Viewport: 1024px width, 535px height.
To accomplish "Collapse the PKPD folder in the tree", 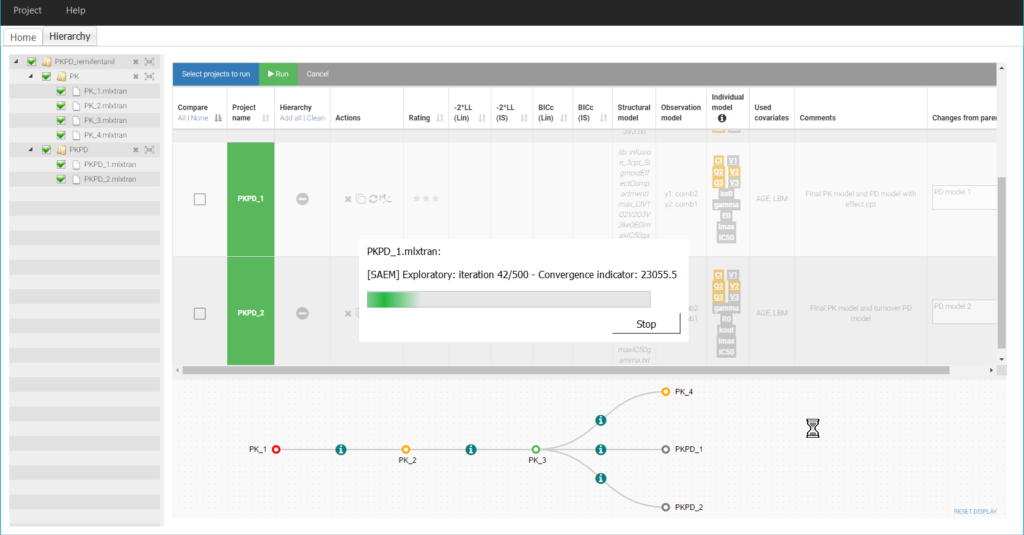I will pos(29,150).
